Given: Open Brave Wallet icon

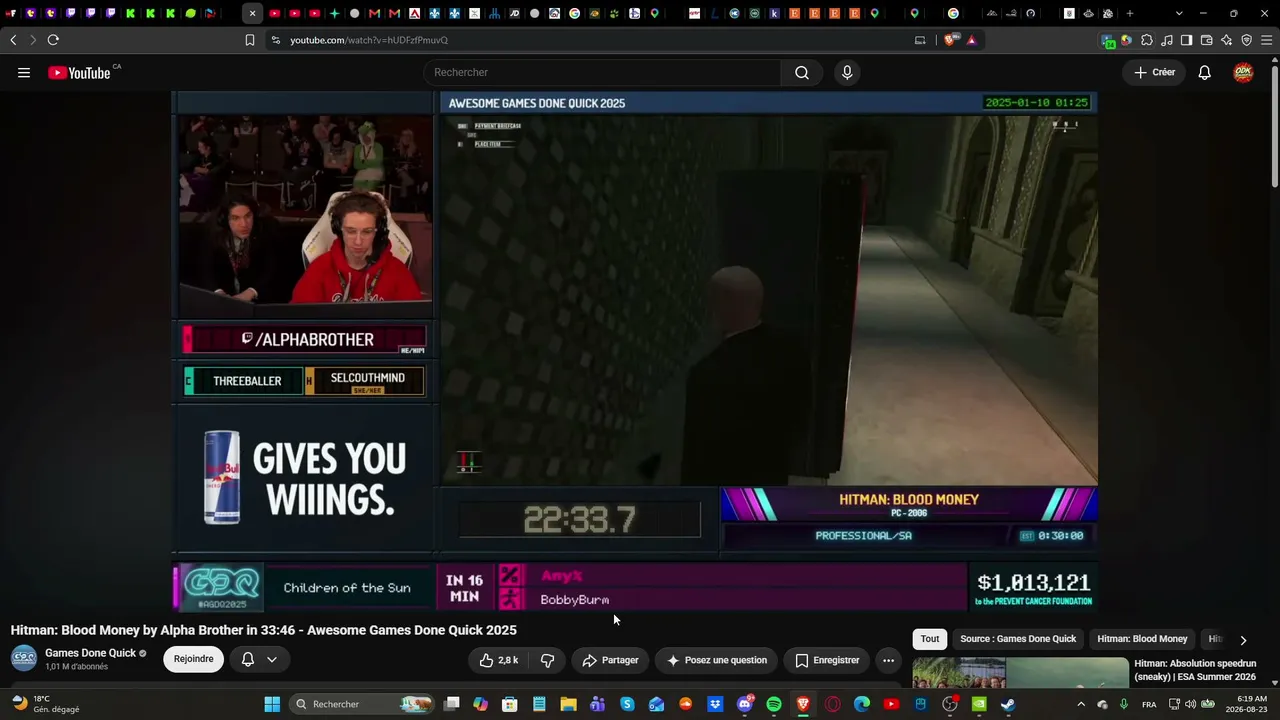Looking at the screenshot, I should (1207, 40).
